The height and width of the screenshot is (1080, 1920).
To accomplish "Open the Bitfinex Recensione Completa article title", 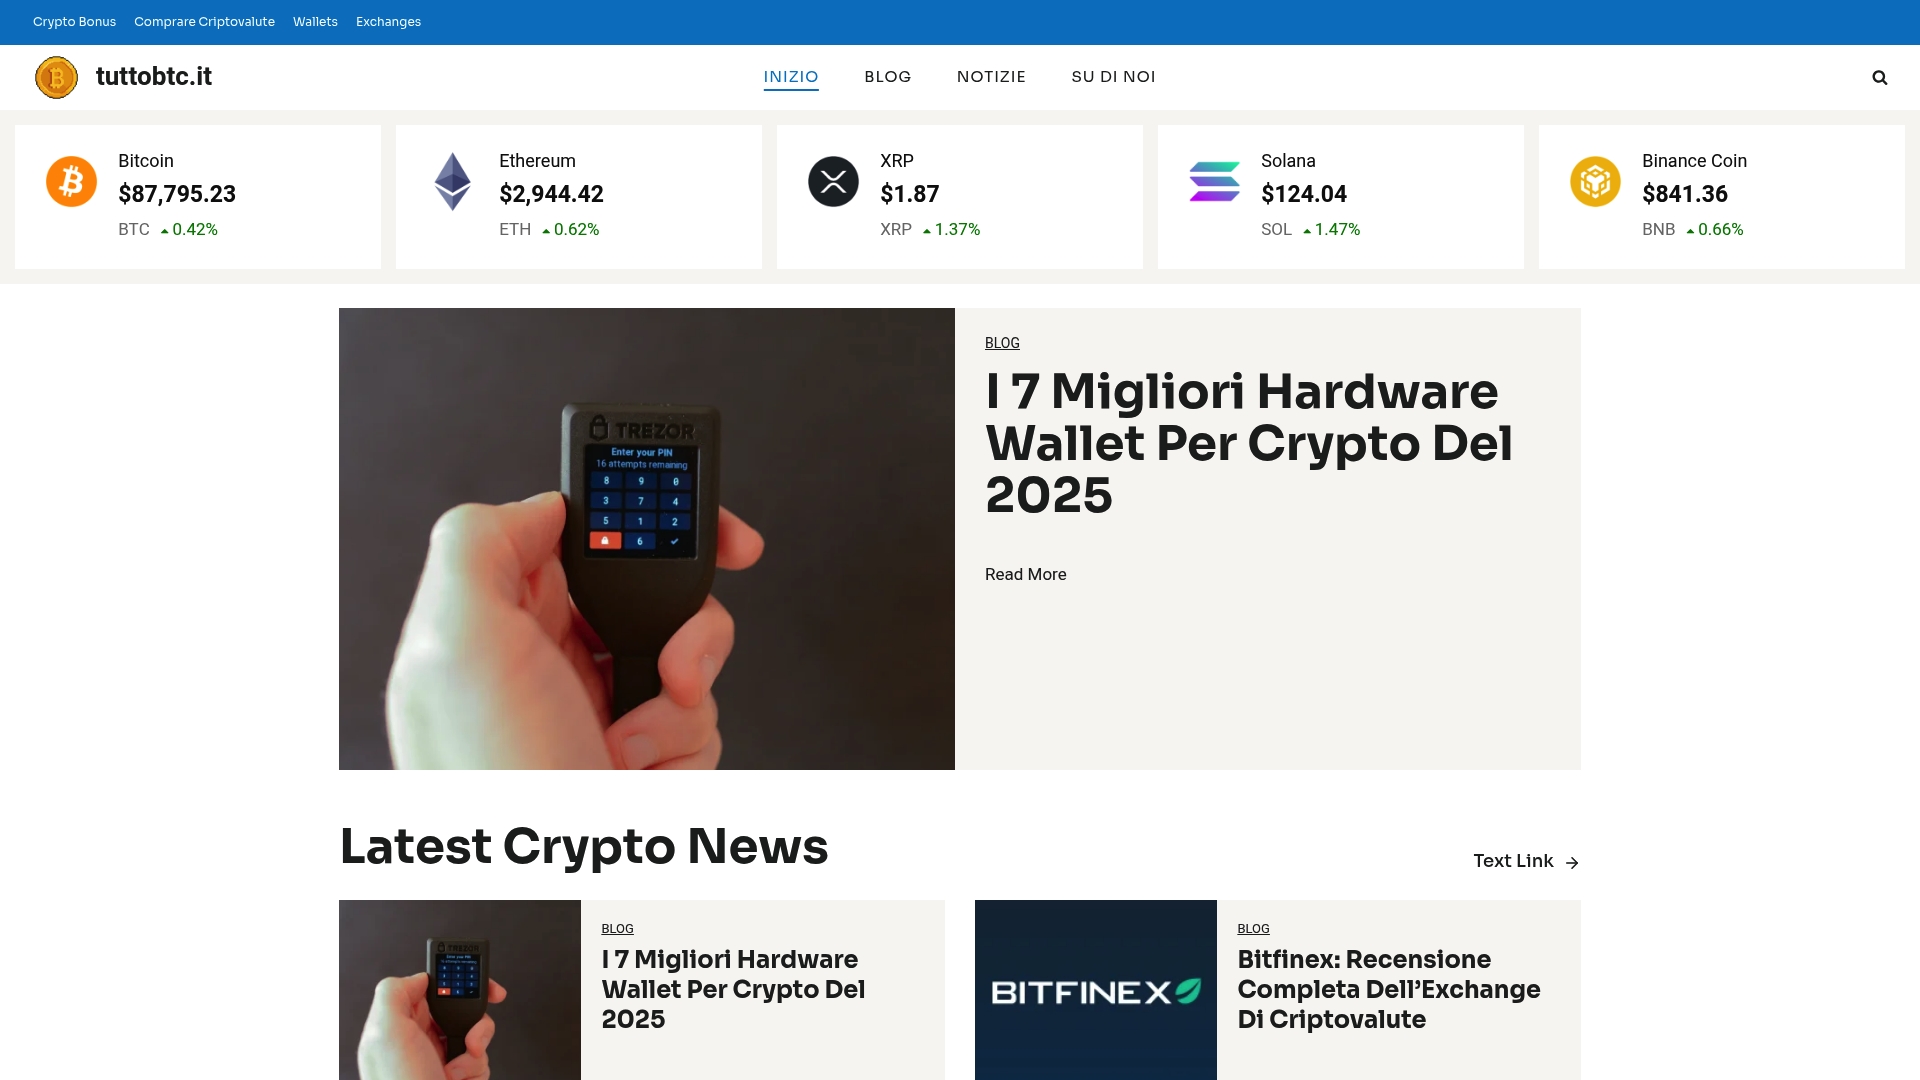I will click(1389, 989).
